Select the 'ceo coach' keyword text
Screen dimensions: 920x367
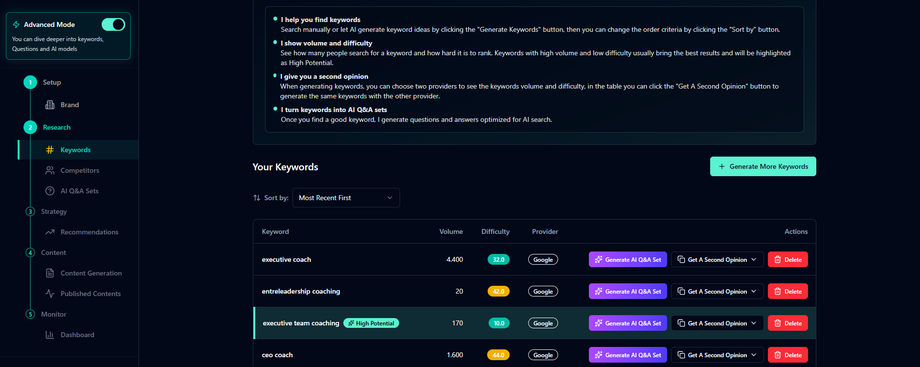(277, 355)
